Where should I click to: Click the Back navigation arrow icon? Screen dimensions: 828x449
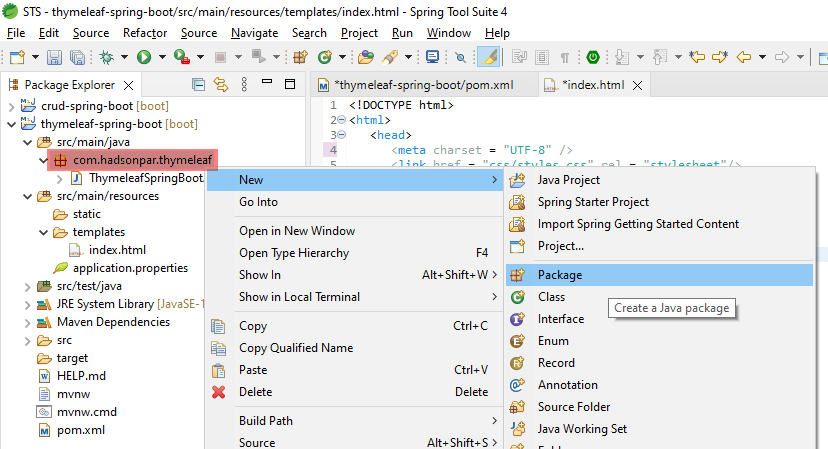[x=744, y=57]
